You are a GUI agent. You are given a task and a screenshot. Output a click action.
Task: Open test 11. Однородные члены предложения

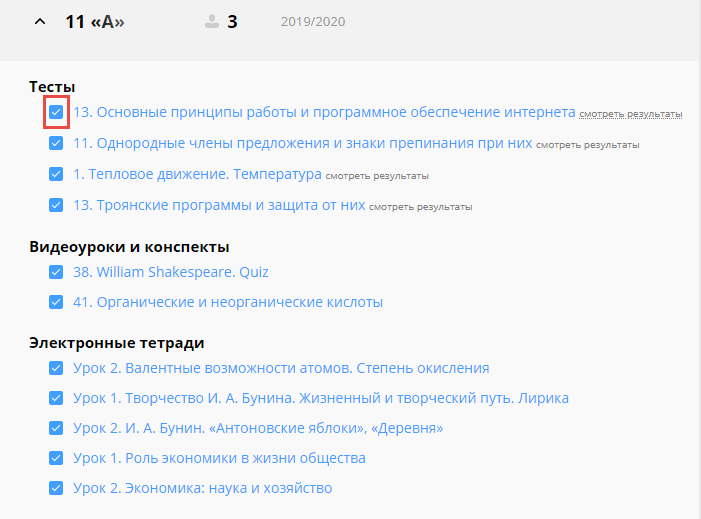tap(303, 143)
